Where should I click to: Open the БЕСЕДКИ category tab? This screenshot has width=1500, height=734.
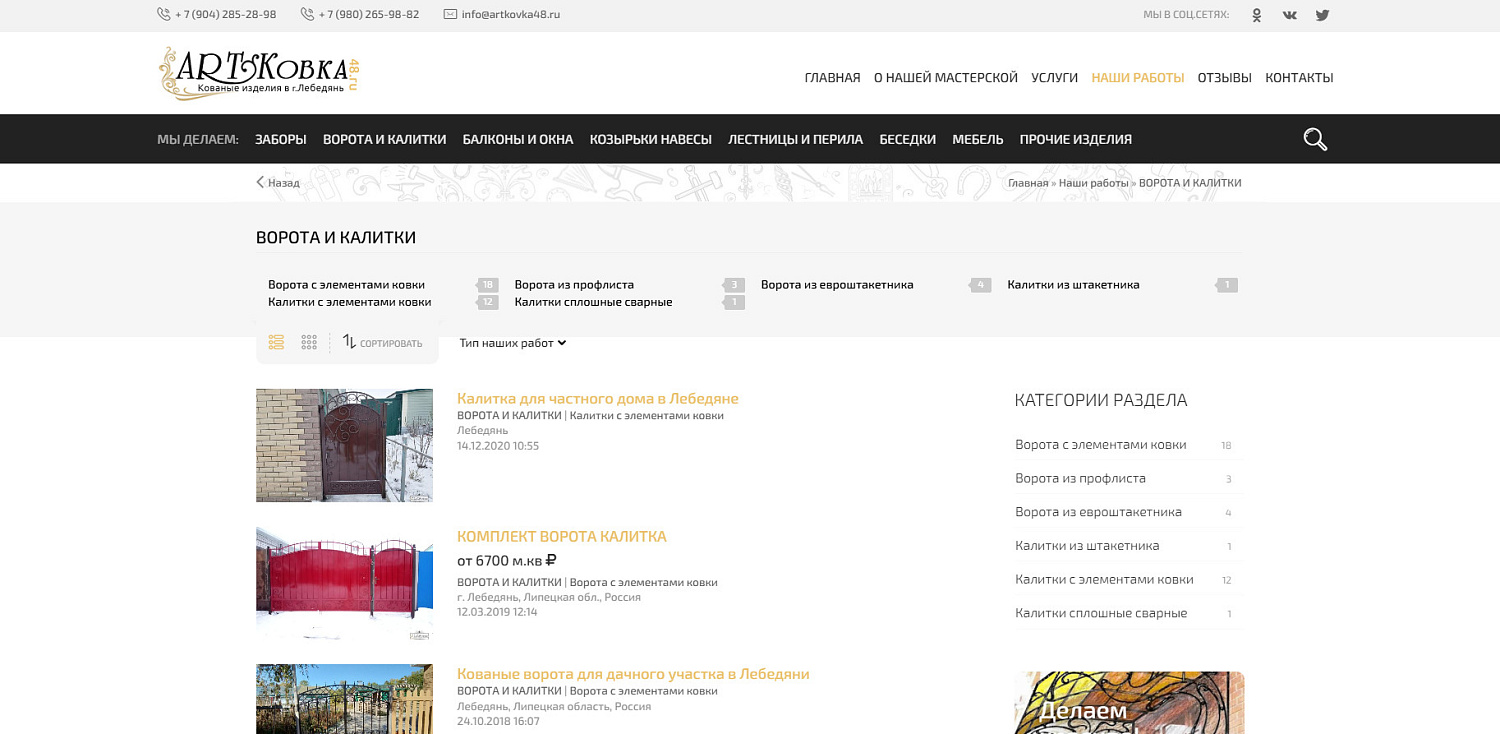tap(906, 139)
